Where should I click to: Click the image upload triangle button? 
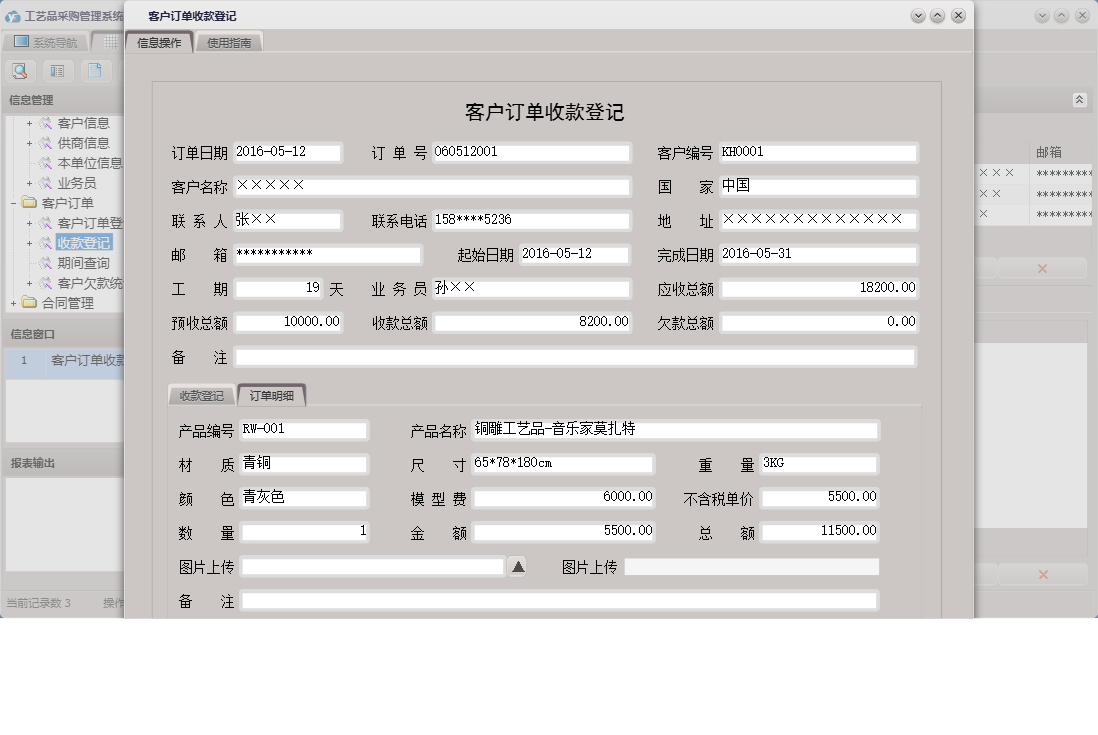click(517, 566)
